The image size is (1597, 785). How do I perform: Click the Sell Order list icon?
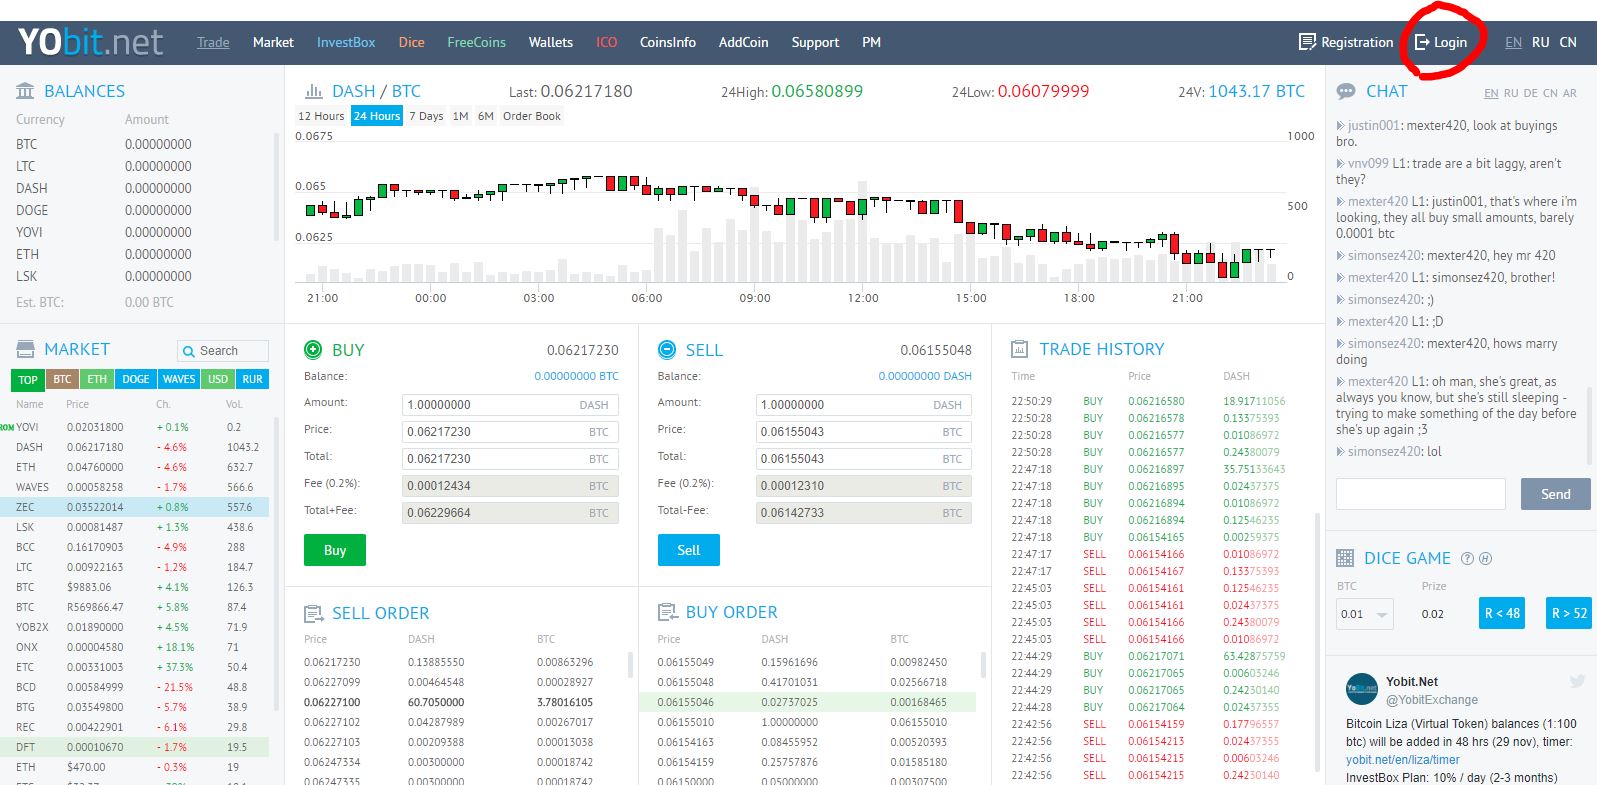tap(313, 613)
